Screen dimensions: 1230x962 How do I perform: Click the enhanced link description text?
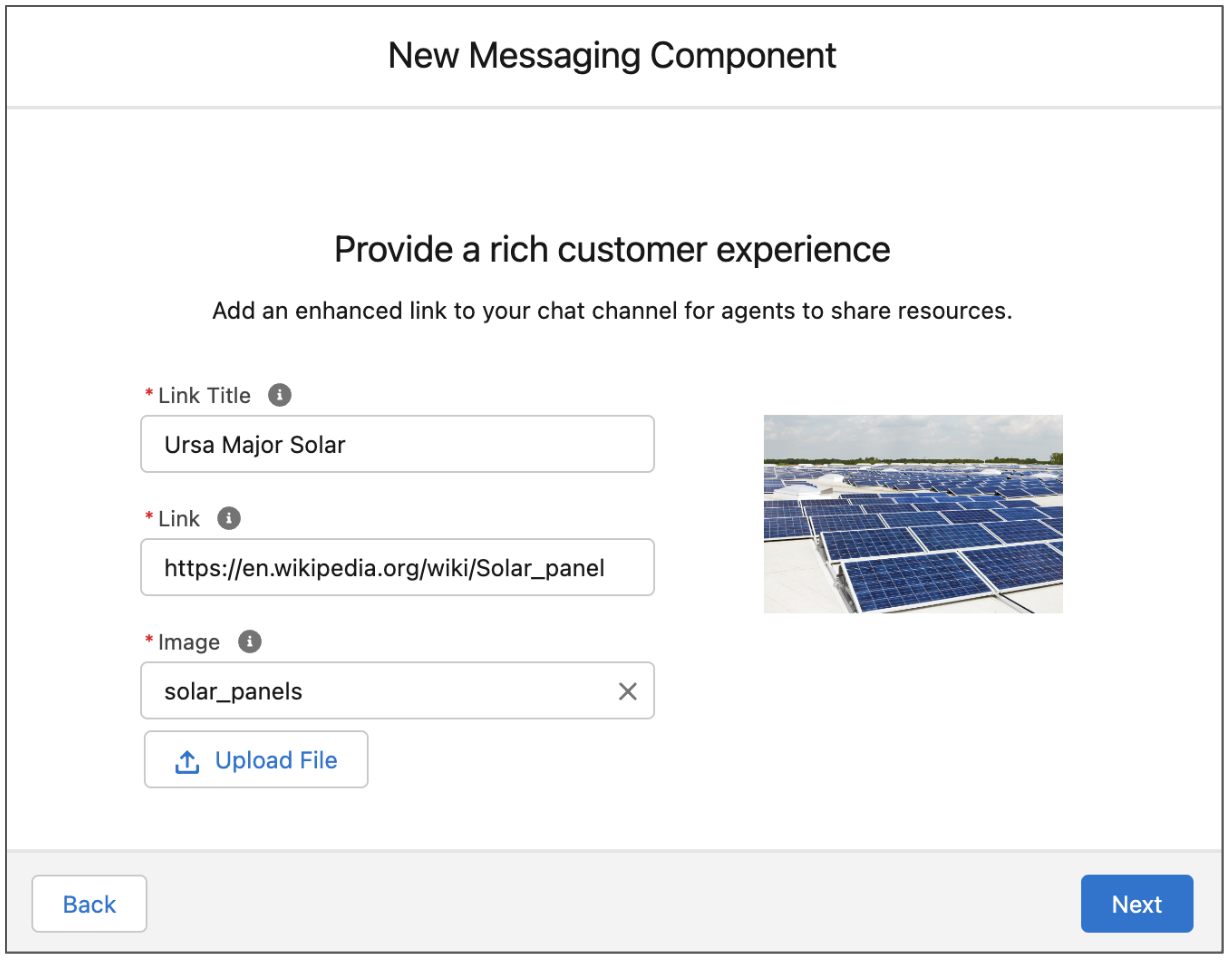tap(612, 311)
